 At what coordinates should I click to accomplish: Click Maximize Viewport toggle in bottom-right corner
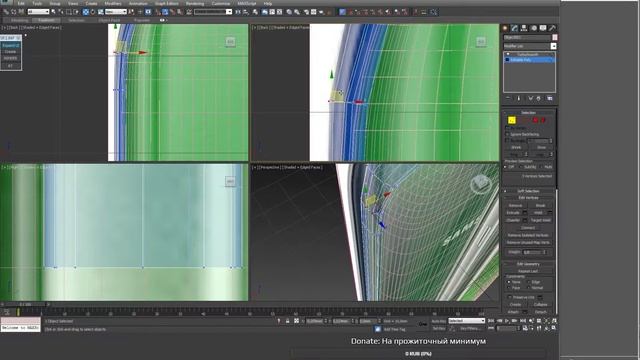coord(554,328)
